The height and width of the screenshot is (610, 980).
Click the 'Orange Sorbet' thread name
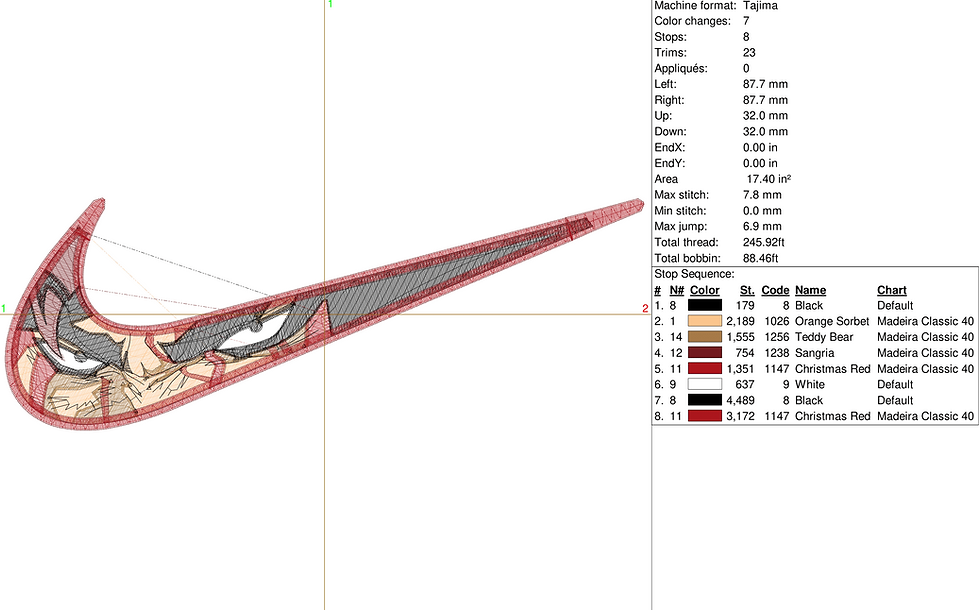[831, 321]
